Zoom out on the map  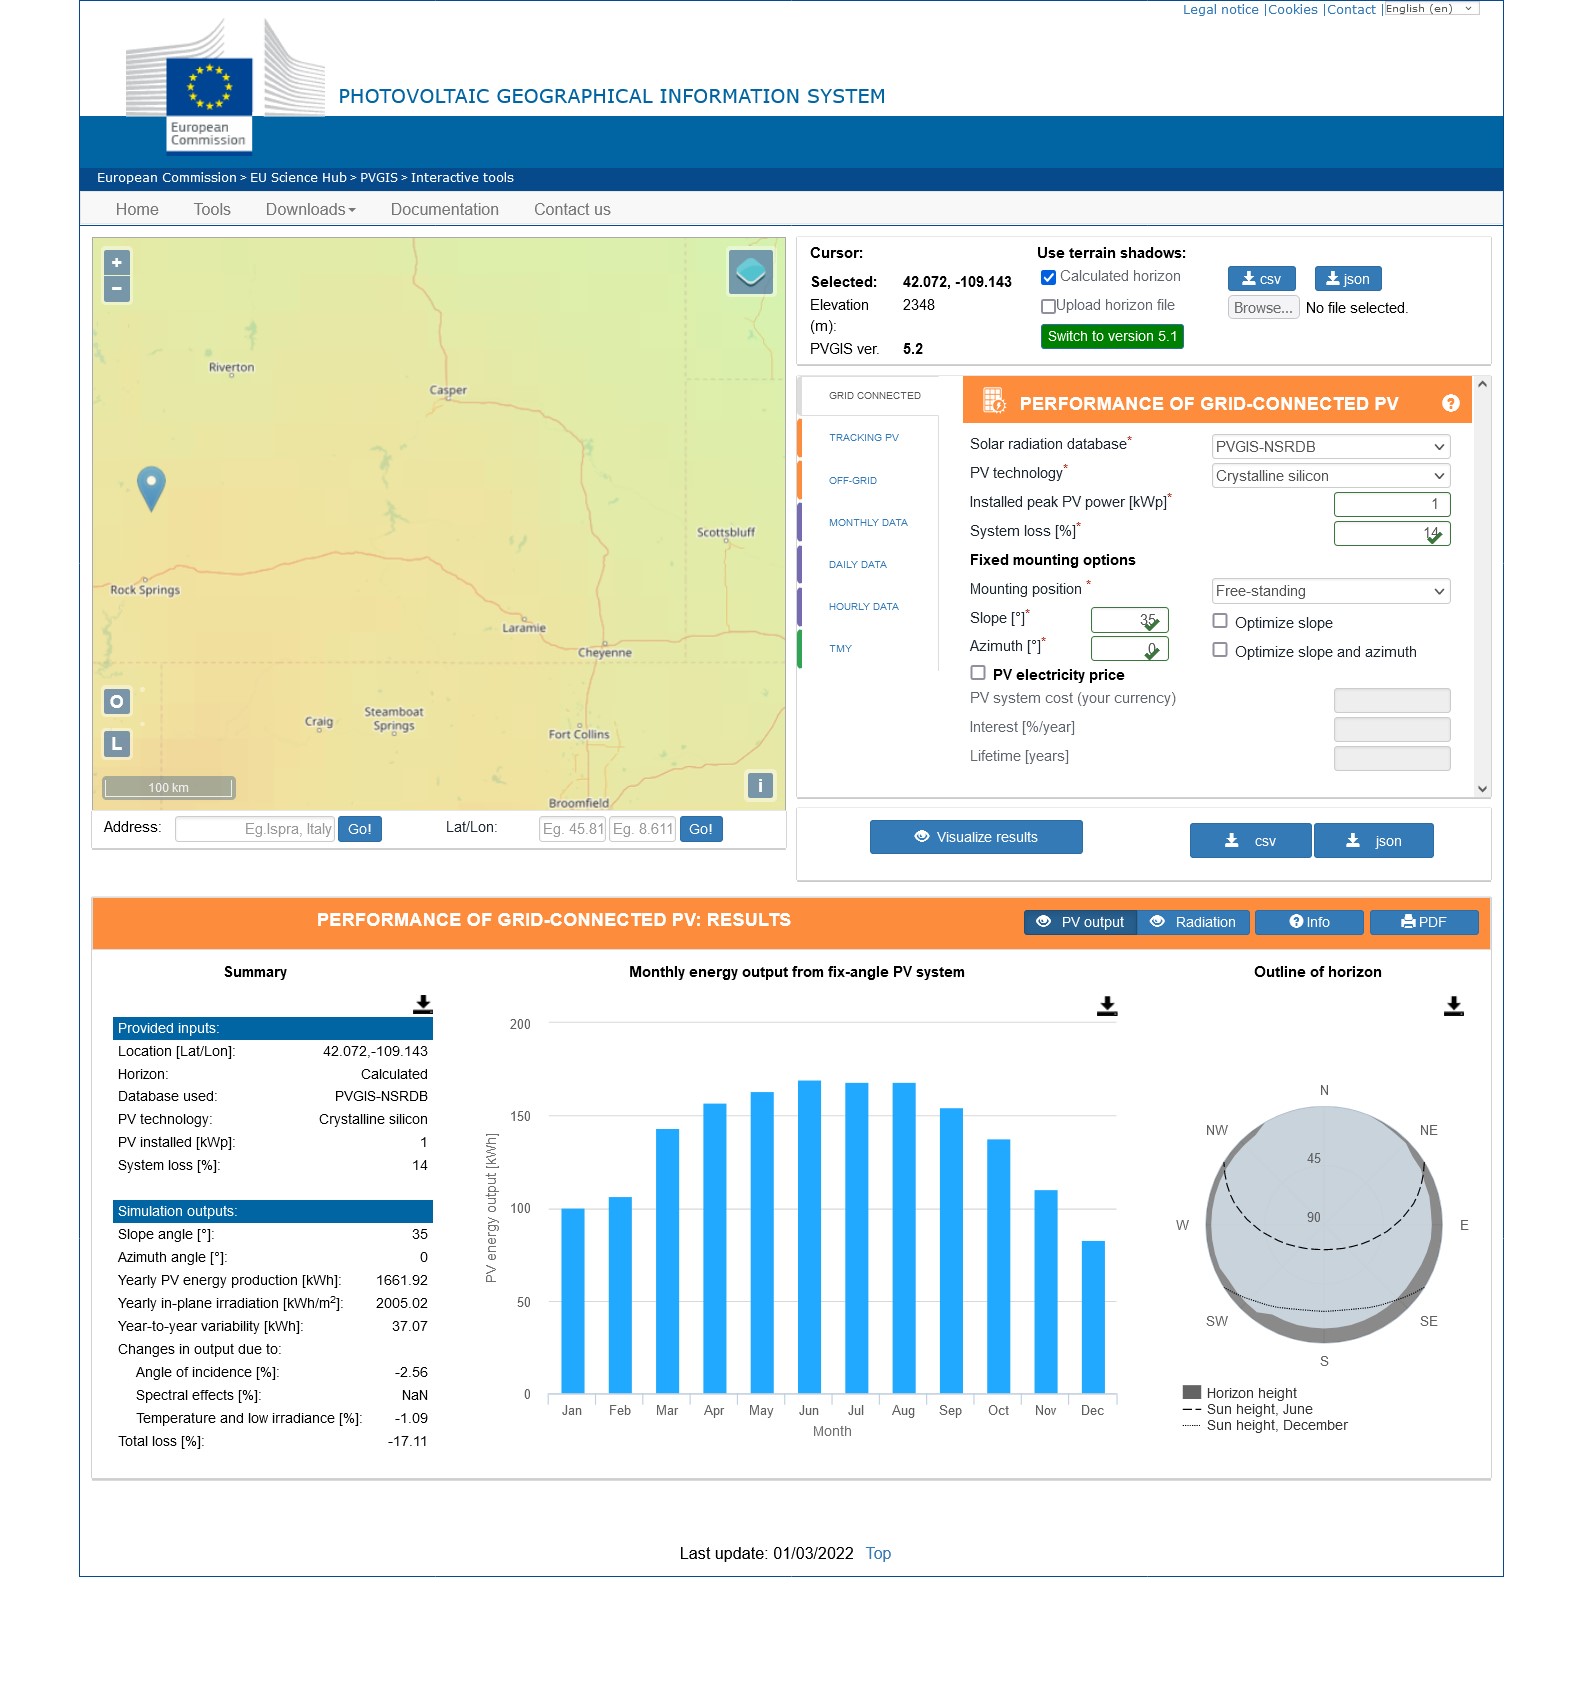pyautogui.click(x=117, y=289)
